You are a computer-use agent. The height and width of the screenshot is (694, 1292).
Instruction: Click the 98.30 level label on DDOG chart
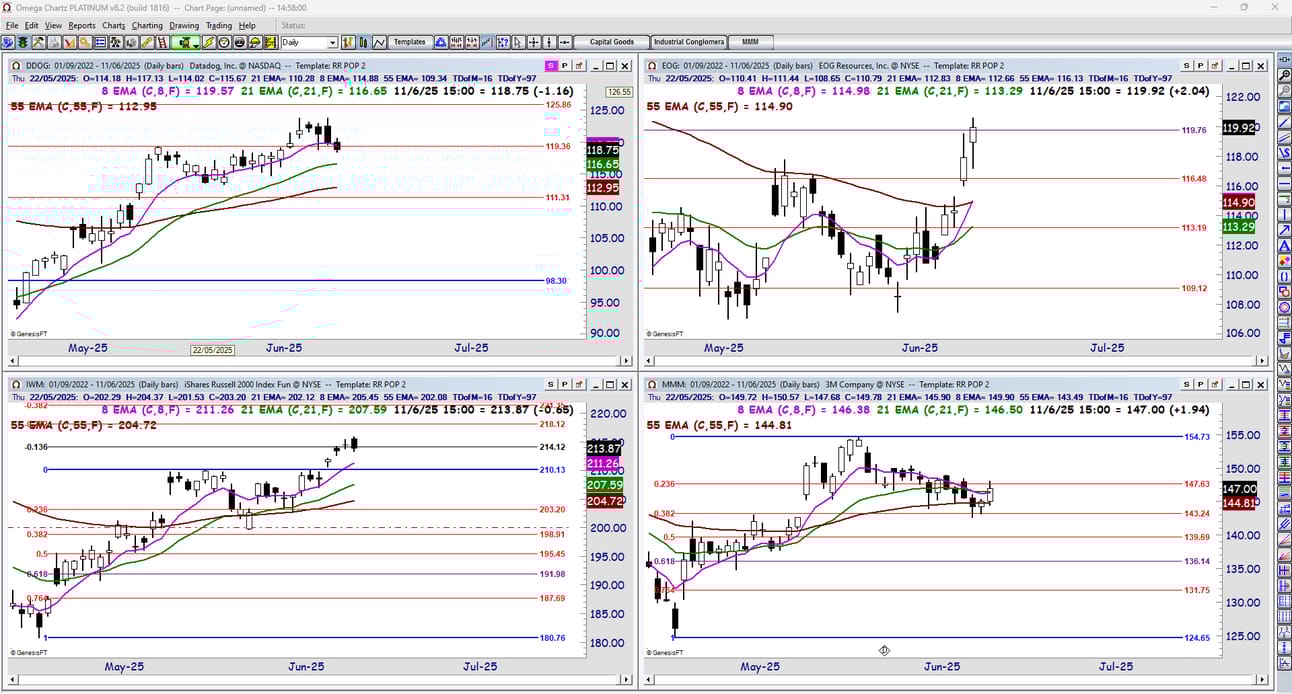557,281
